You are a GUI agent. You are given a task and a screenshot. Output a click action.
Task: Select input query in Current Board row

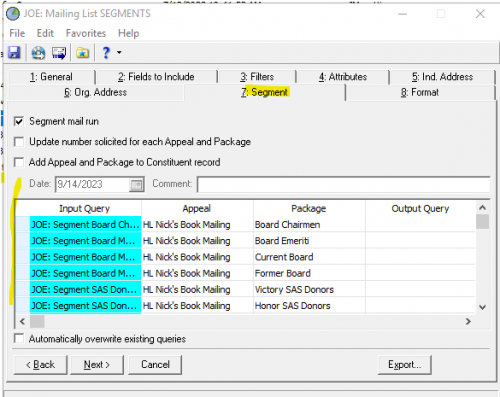85,257
